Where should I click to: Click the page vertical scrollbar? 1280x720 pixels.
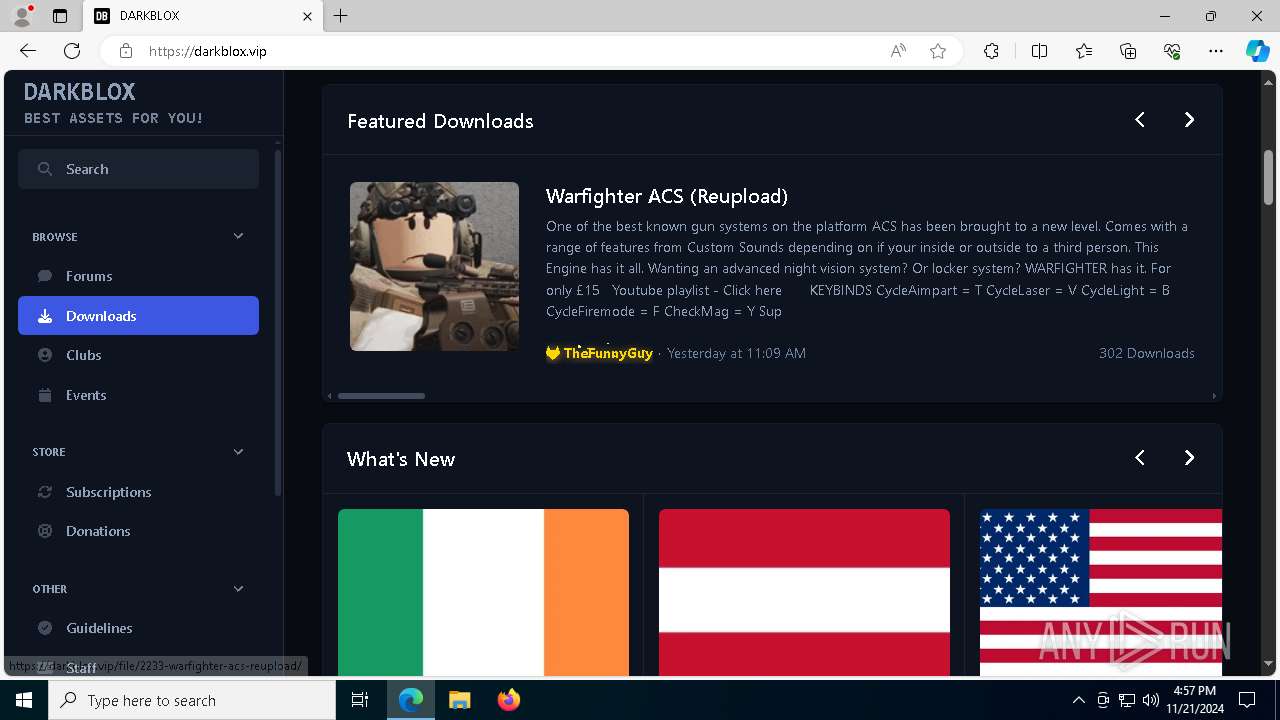pos(1268,177)
